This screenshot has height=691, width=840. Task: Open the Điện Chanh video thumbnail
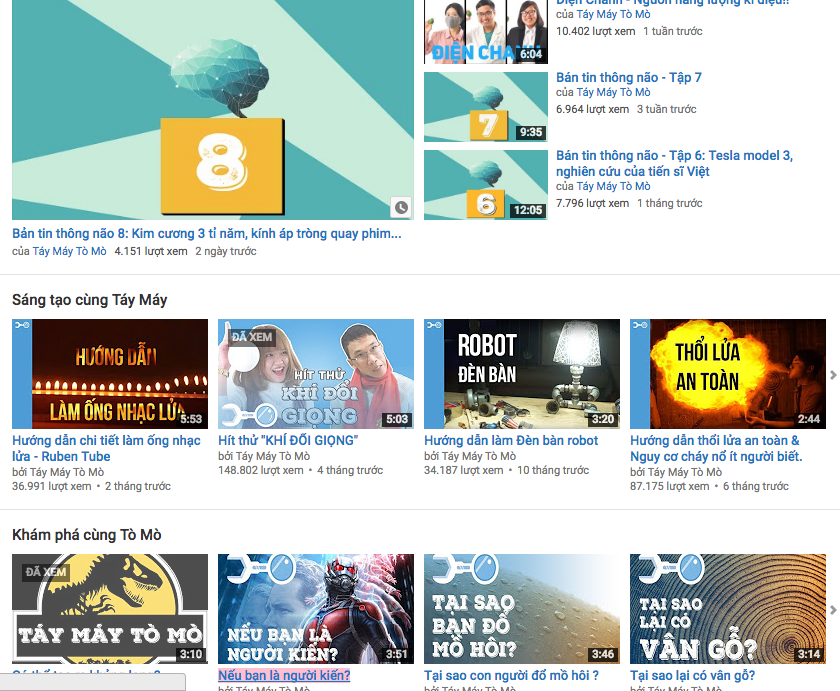coord(485,32)
